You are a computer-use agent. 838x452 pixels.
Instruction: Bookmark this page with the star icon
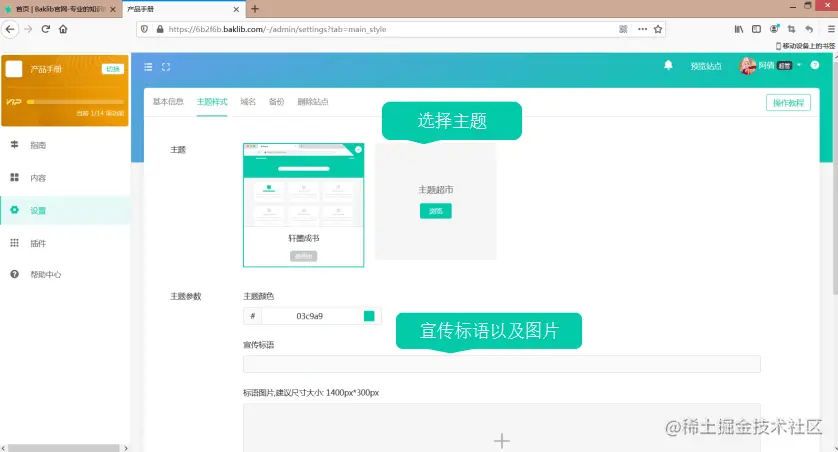(x=658, y=29)
